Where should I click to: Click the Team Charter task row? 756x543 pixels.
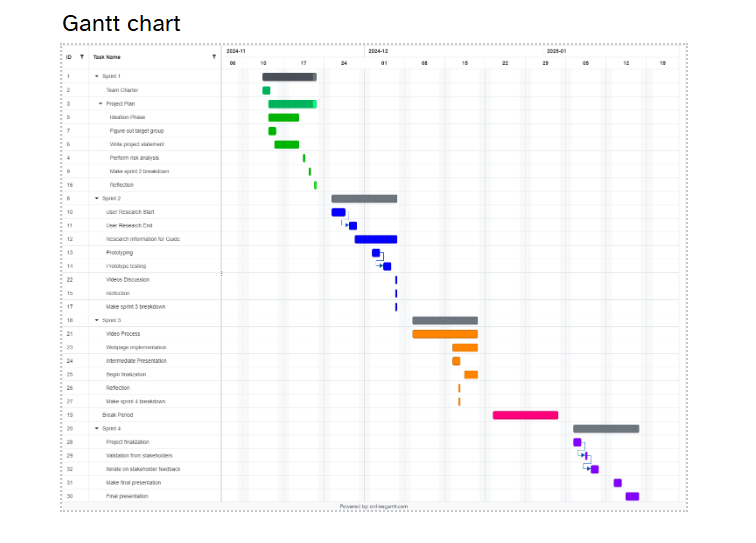[x=122, y=90]
